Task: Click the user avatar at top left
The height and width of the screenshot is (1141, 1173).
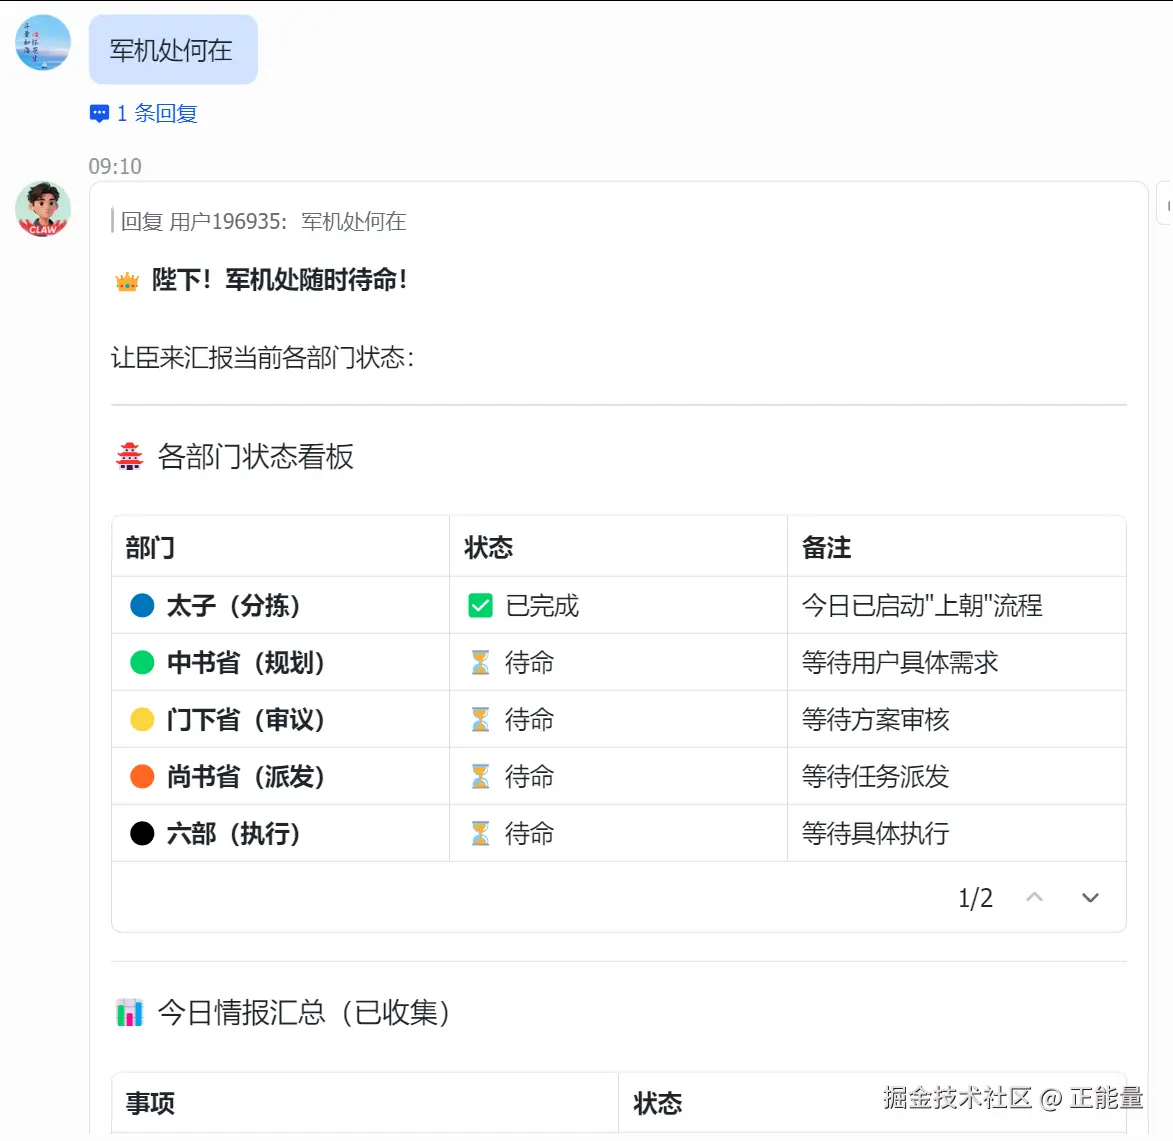Action: click(42, 42)
